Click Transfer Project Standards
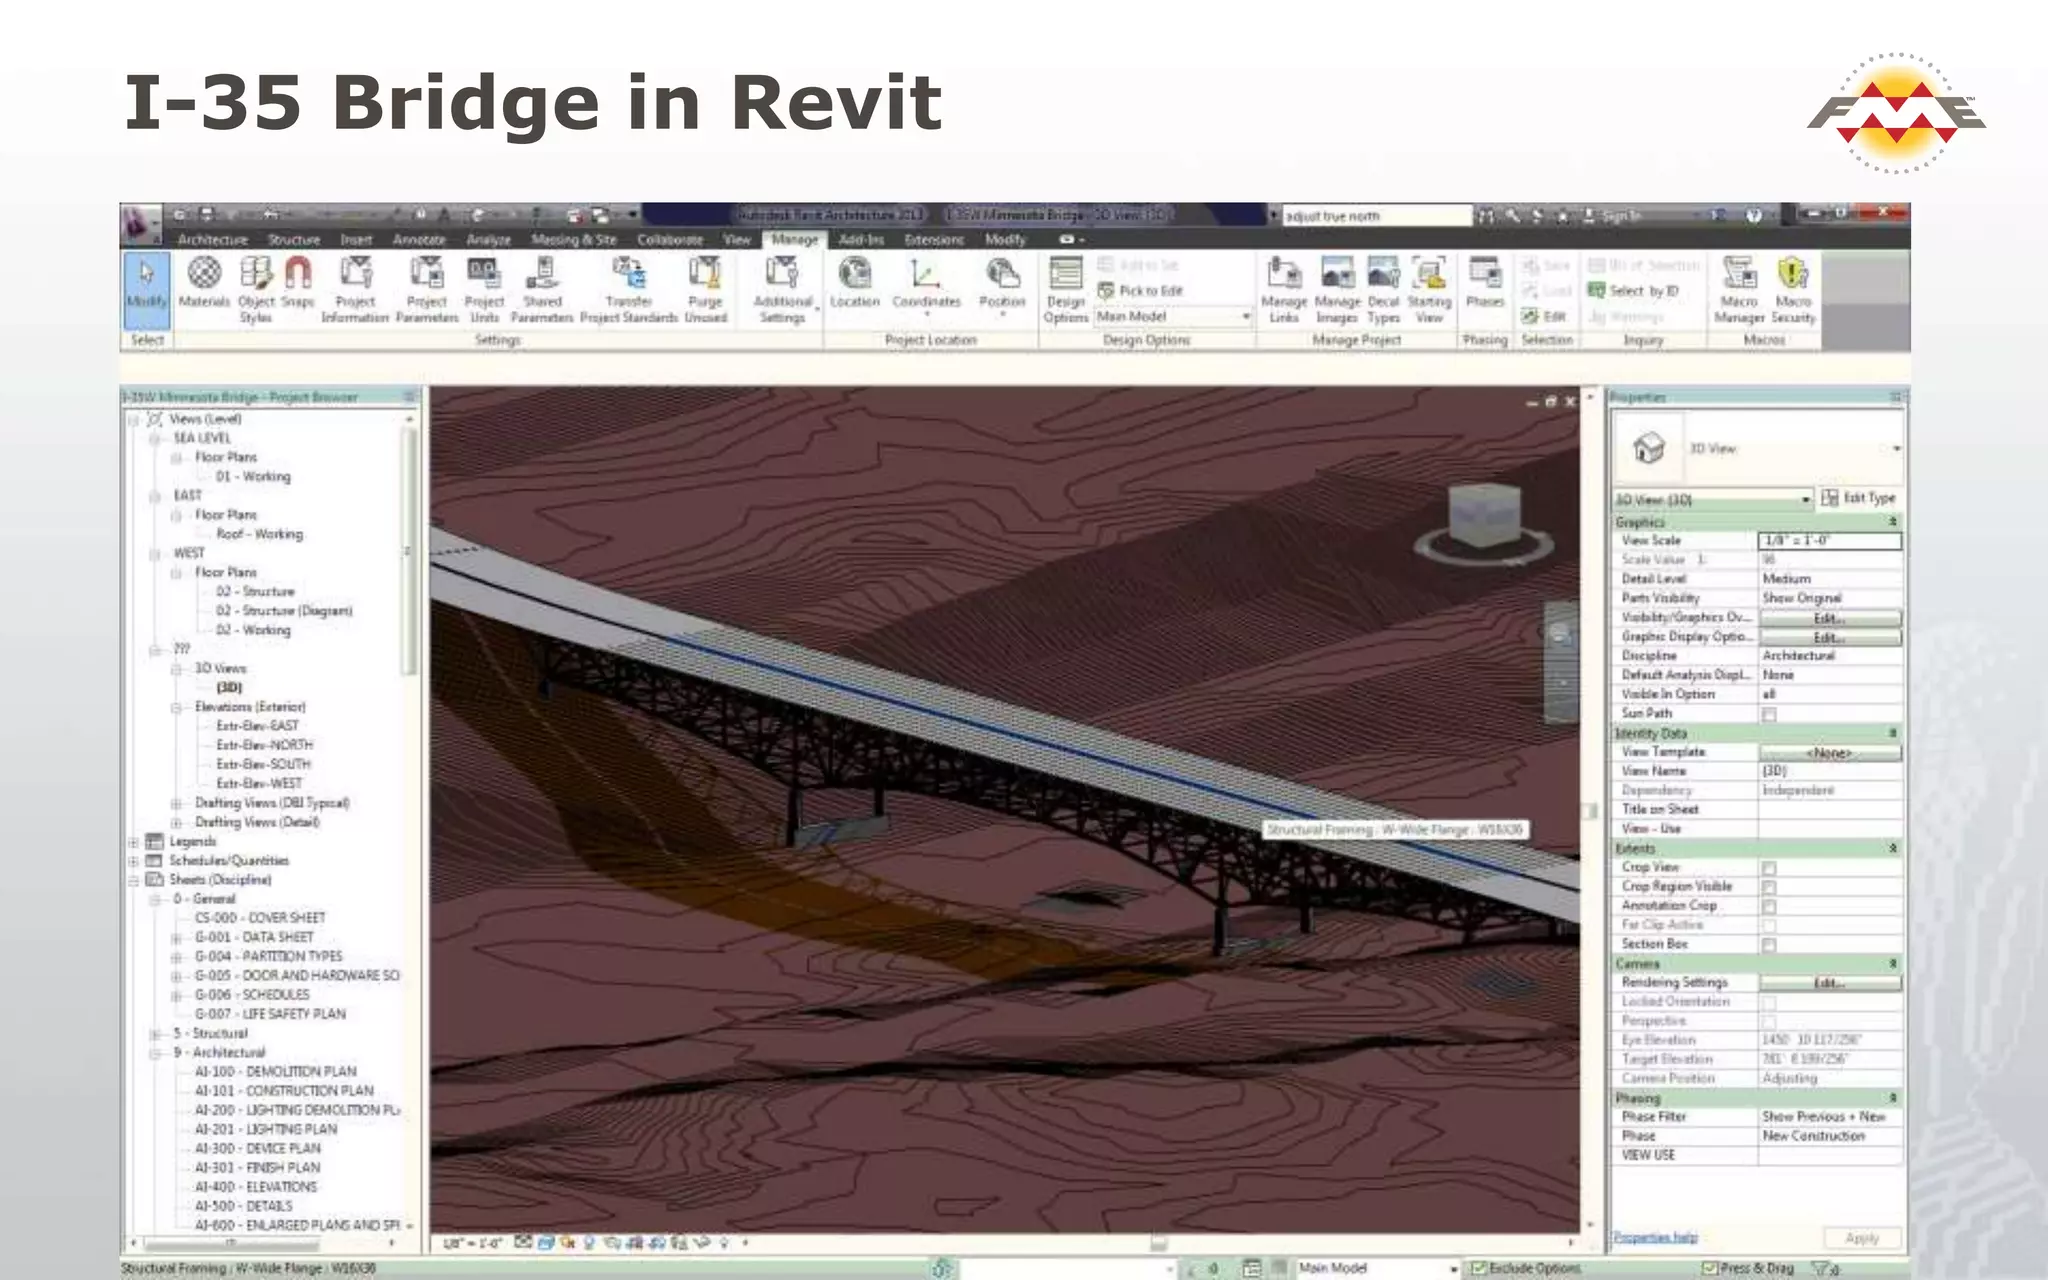This screenshot has height=1280, width=2048. pos(629,290)
